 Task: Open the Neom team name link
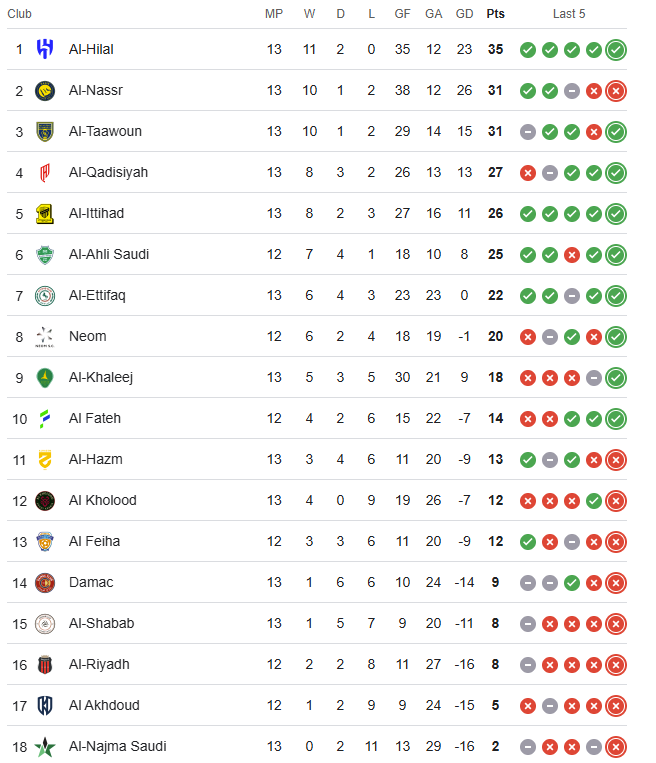tap(87, 336)
